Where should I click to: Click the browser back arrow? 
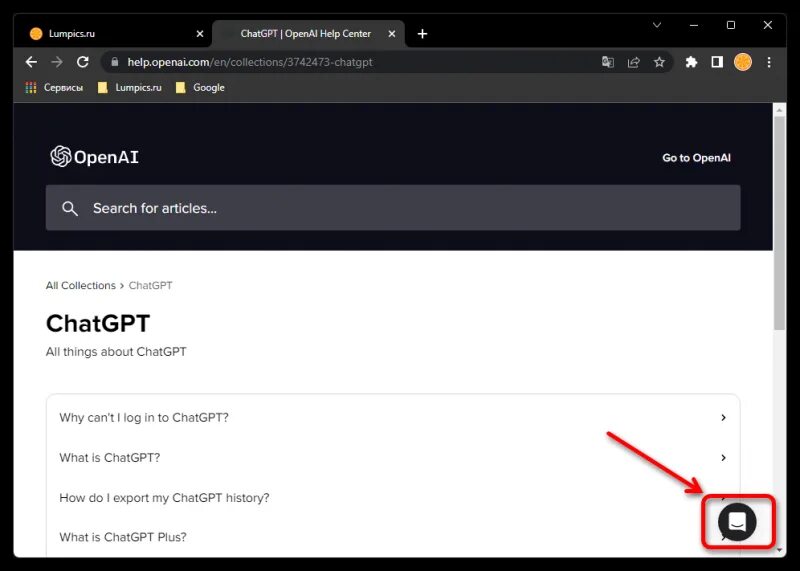click(31, 62)
